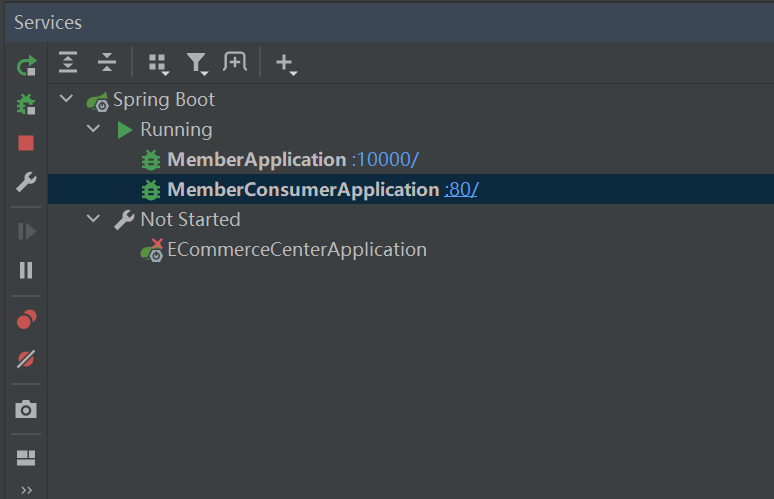Click the camera thread dump icon
The width and height of the screenshot is (774, 499).
27,409
